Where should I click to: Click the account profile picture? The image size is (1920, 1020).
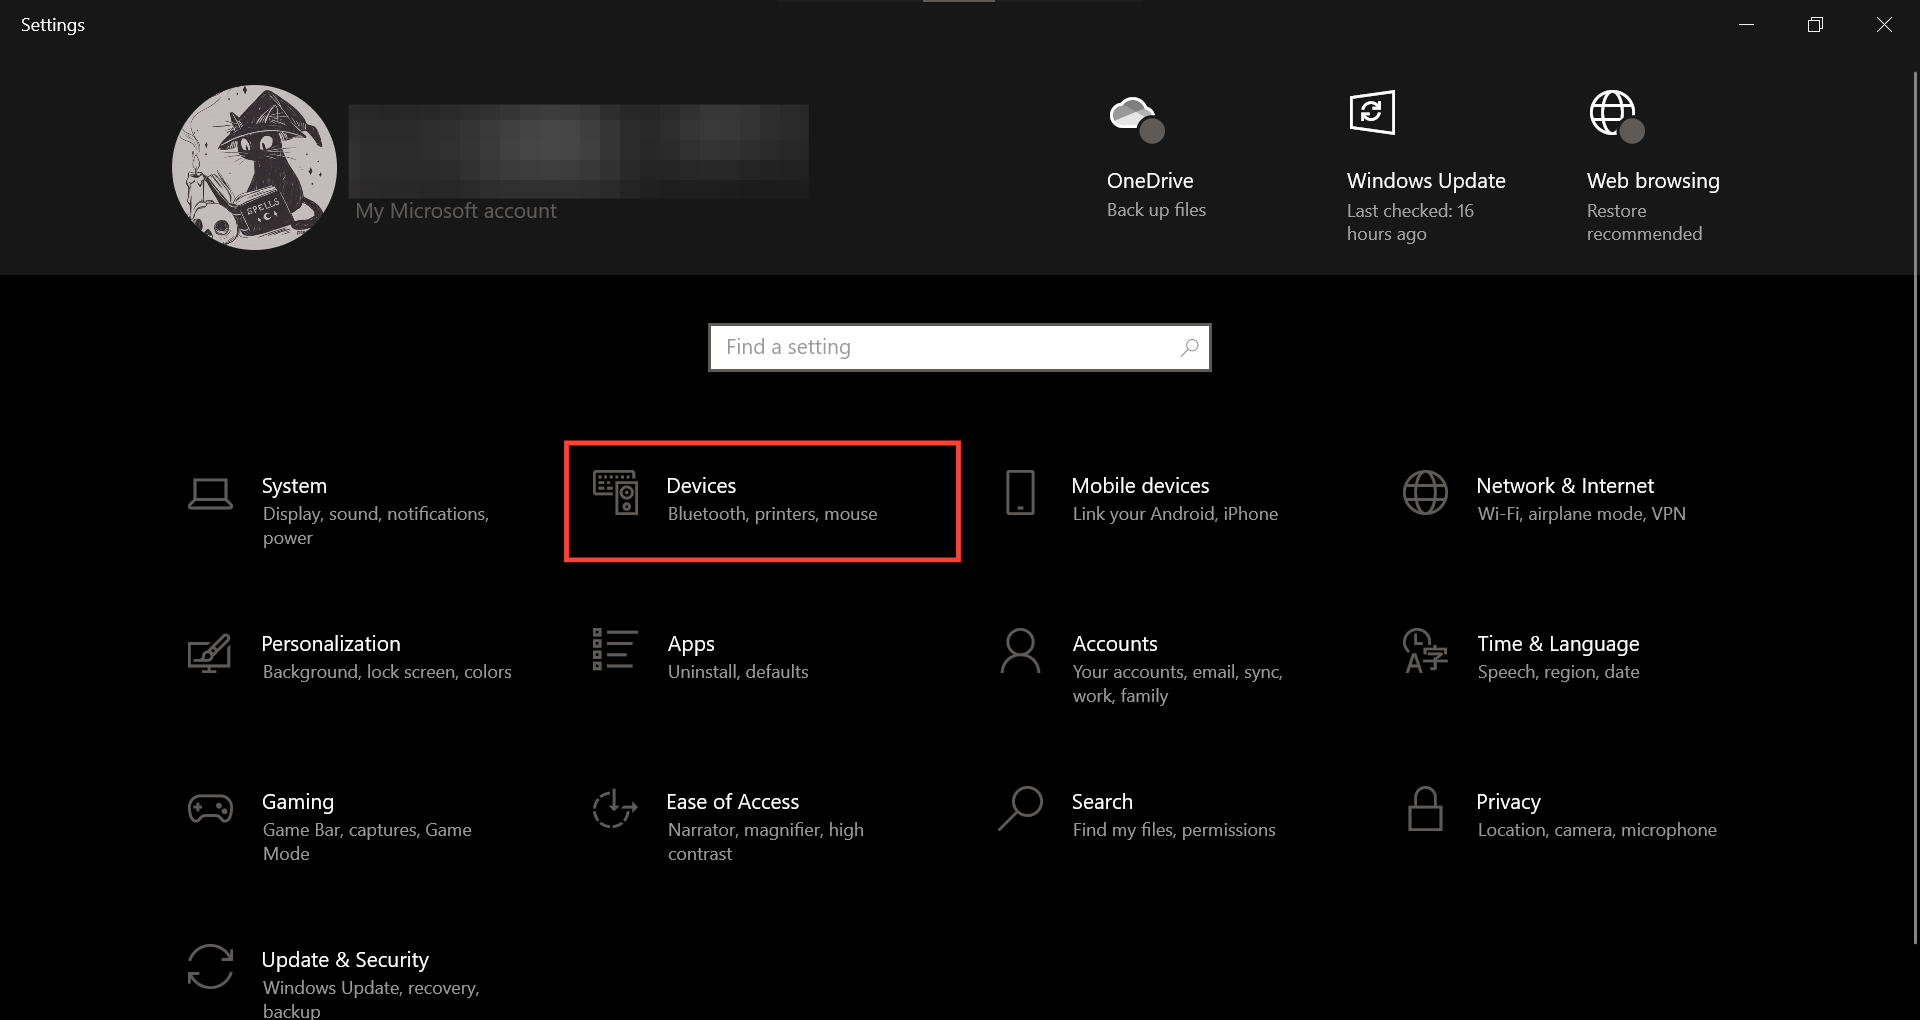pos(254,166)
